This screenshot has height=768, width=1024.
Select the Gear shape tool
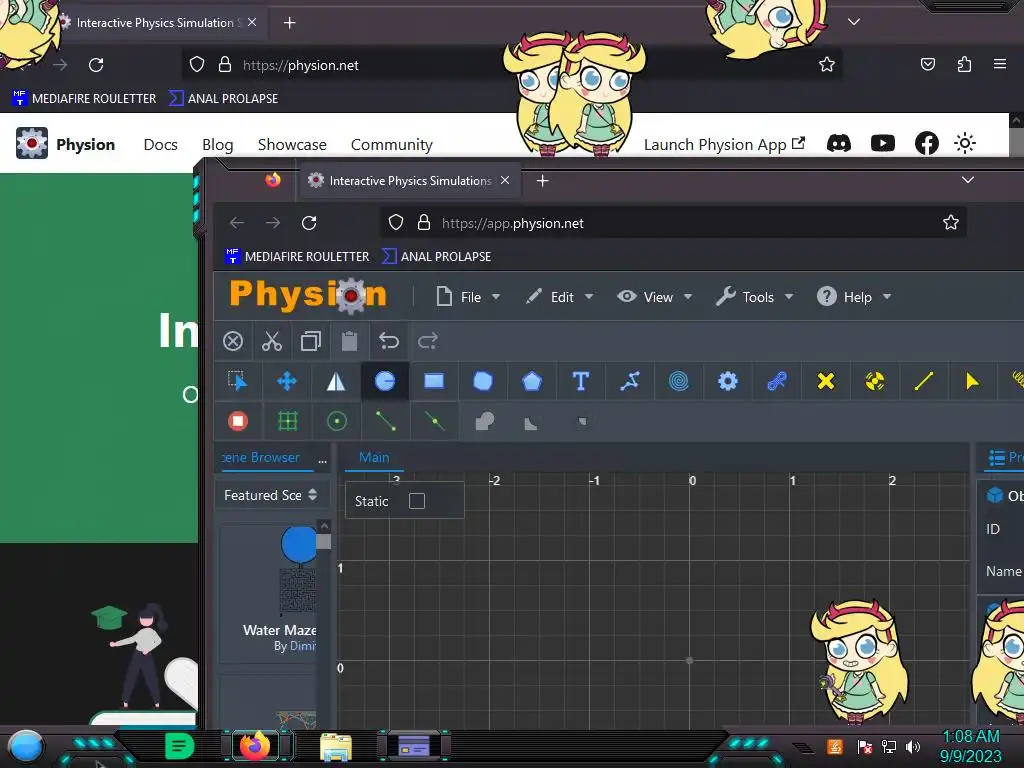coord(728,381)
